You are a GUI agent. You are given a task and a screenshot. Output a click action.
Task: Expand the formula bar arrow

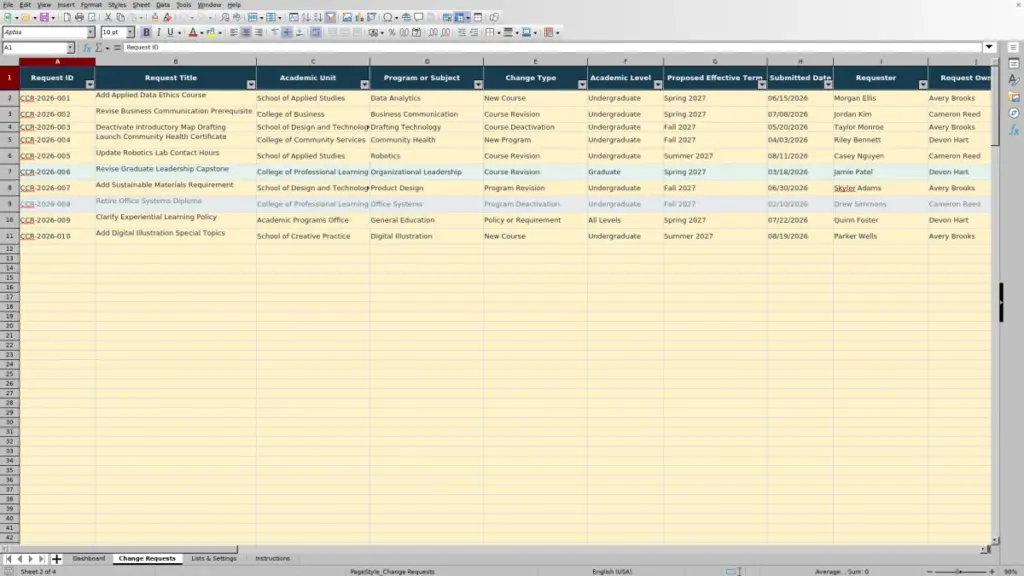point(989,47)
